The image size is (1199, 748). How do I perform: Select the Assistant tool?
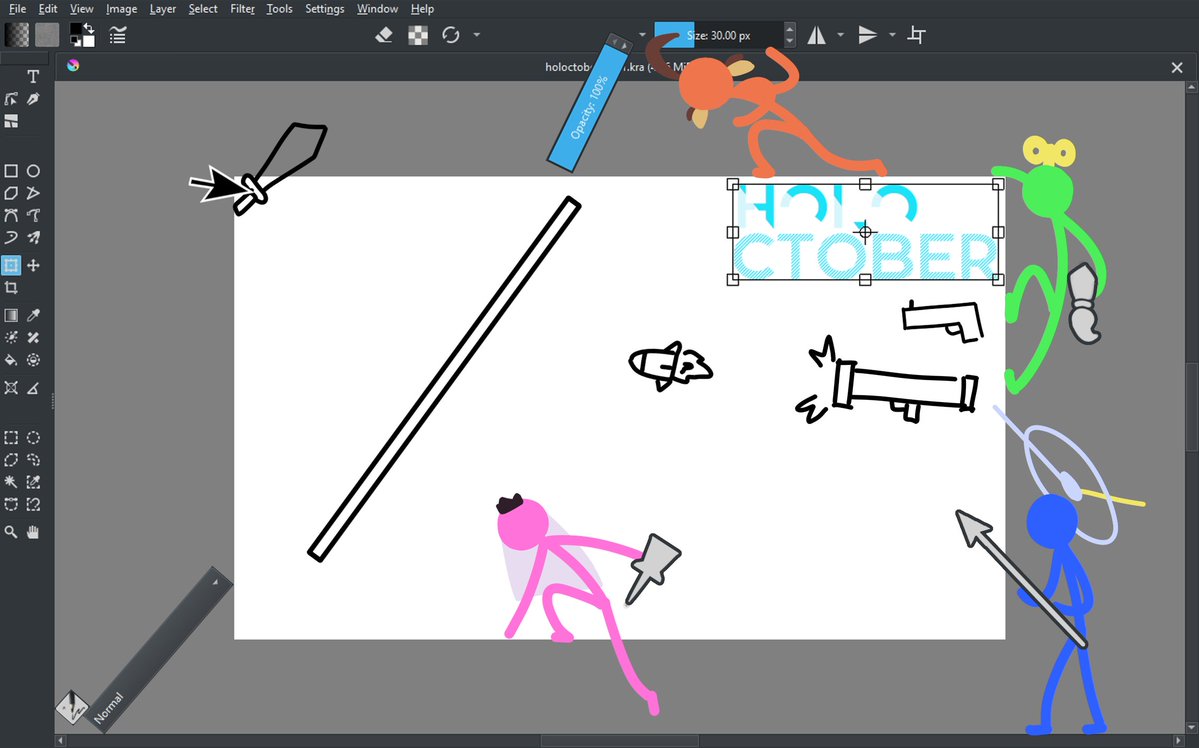[11, 388]
